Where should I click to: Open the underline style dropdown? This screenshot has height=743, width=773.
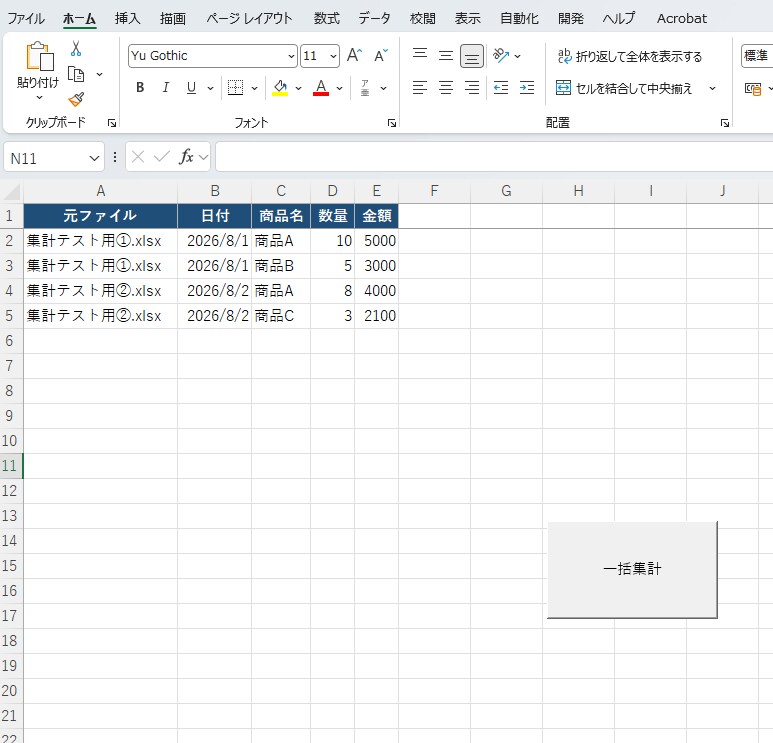click(x=211, y=88)
